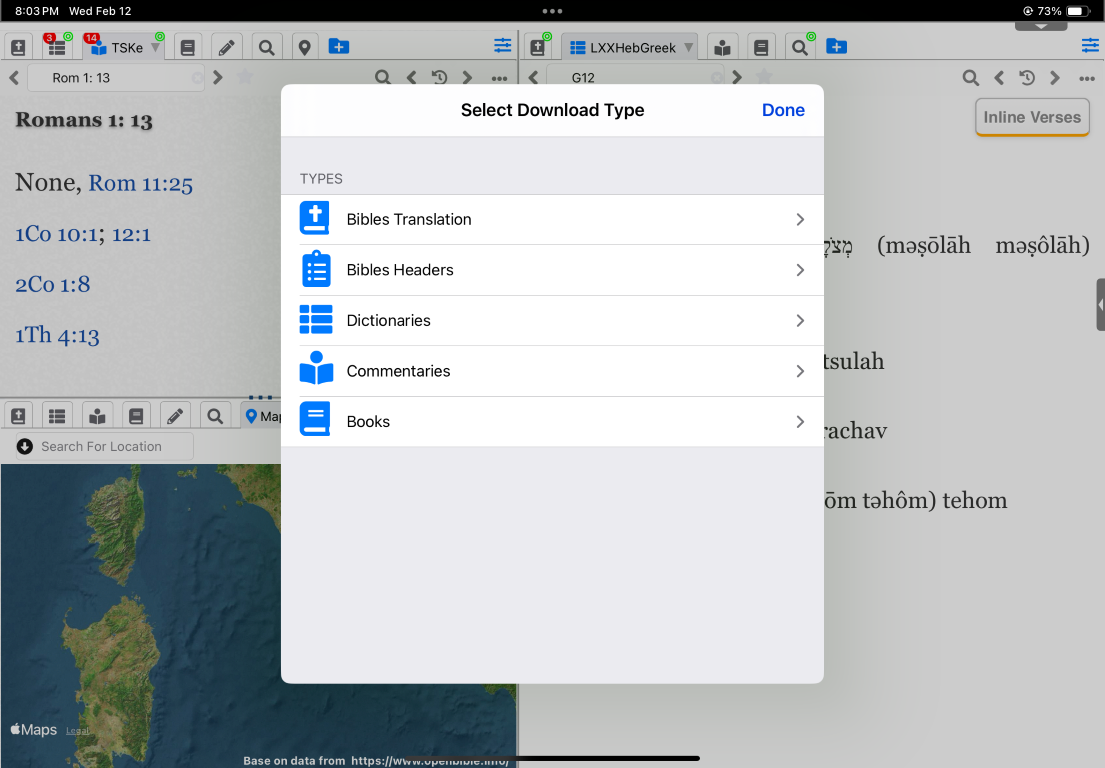Select the Bibles Headers download type

pyautogui.click(x=552, y=270)
